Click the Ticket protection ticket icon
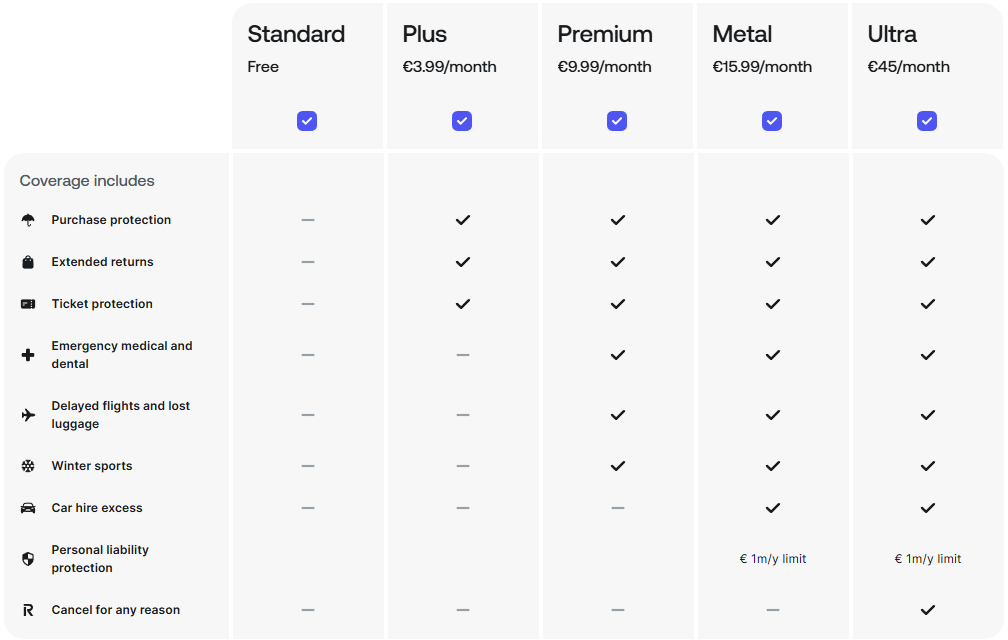Image resolution: width=1008 pixels, height=640 pixels. click(28, 304)
